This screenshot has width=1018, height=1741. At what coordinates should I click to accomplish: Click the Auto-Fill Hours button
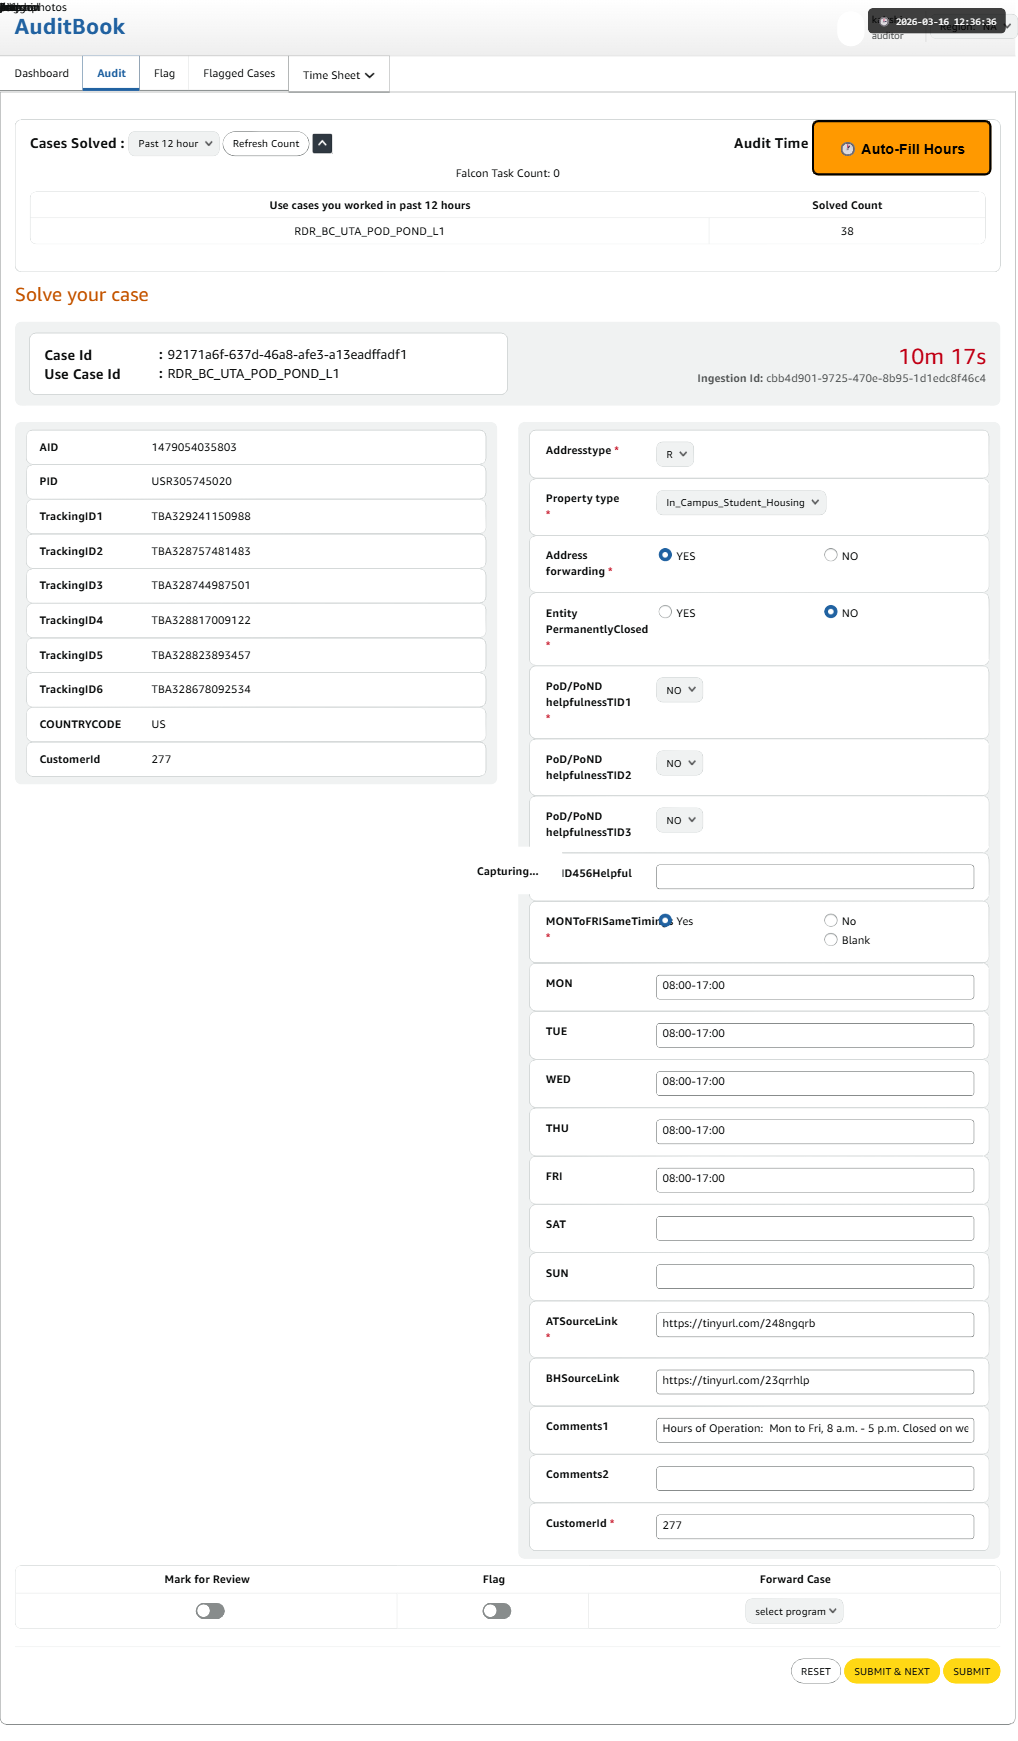click(x=901, y=149)
